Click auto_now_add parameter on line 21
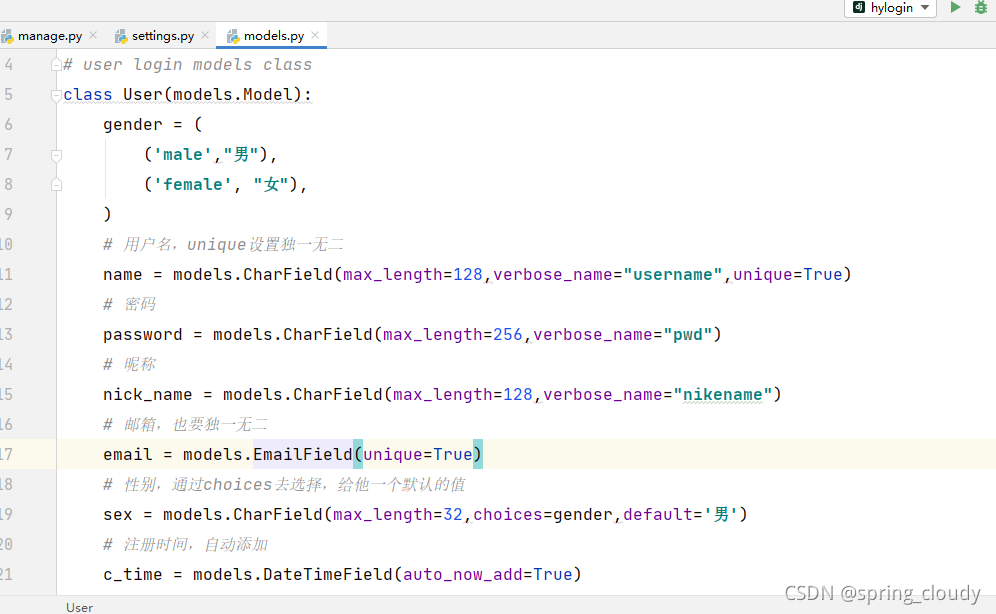 tap(462, 575)
